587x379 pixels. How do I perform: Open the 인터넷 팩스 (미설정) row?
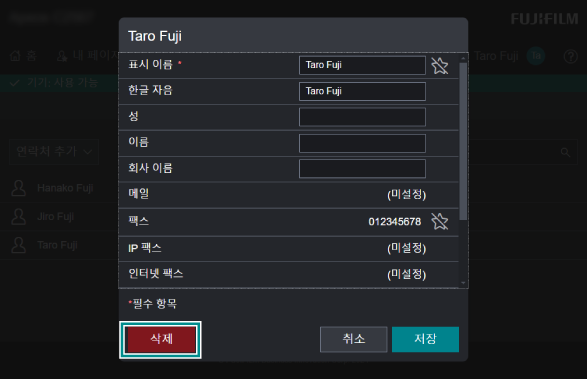point(289,275)
